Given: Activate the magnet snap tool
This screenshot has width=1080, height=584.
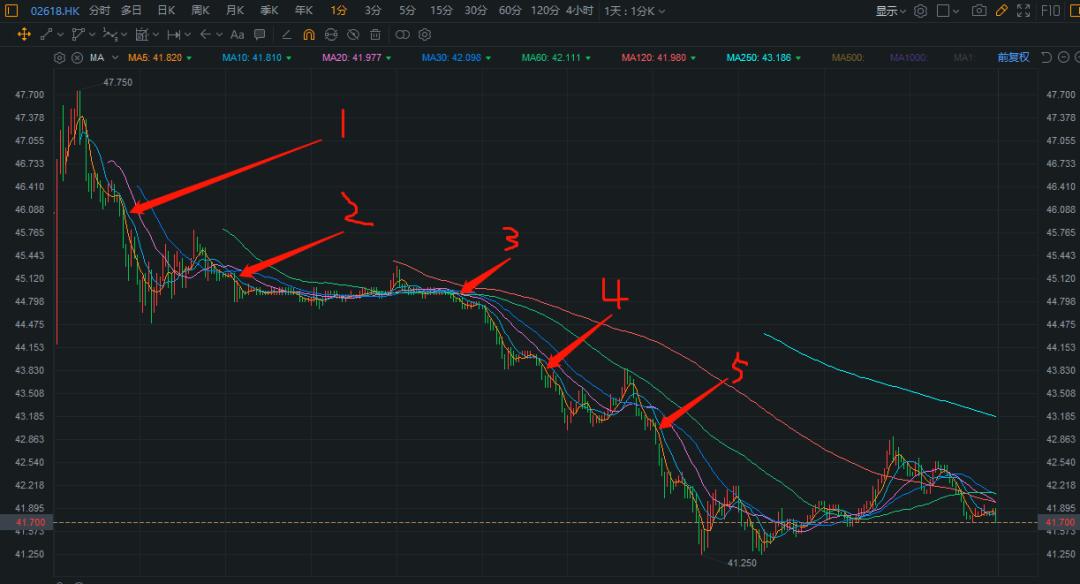Looking at the screenshot, I should [309, 34].
